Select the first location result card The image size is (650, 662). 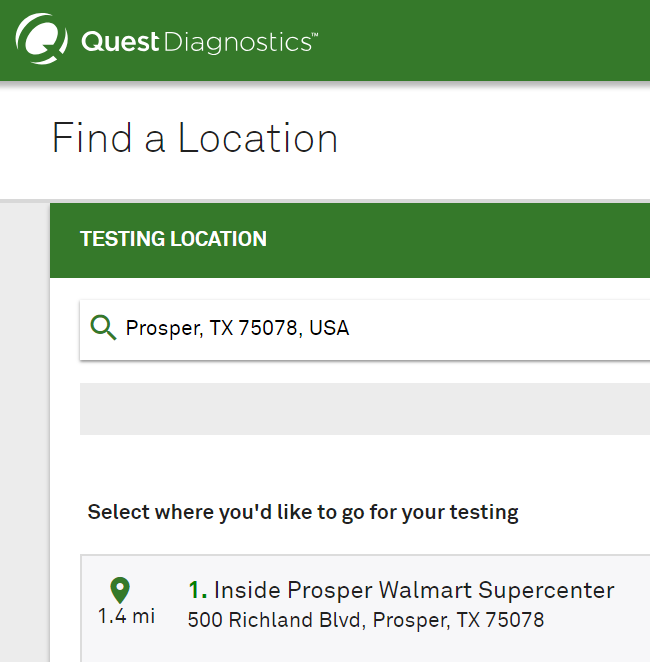pyautogui.click(x=365, y=608)
